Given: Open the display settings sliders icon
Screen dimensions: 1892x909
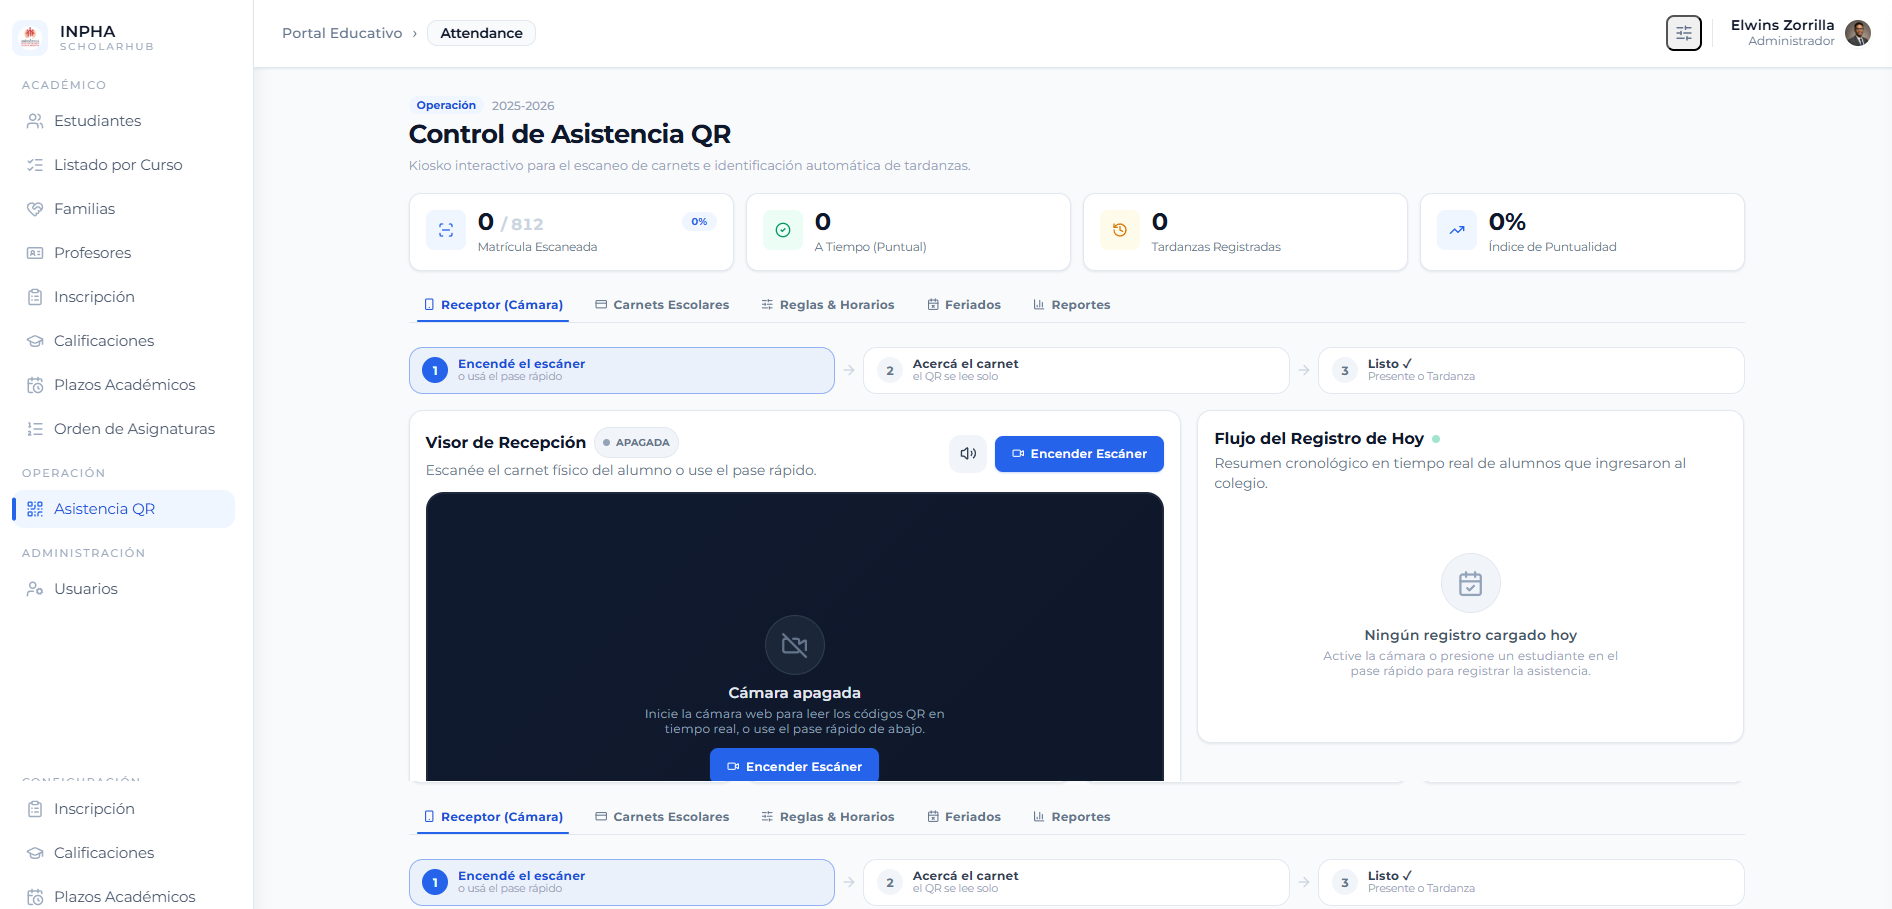Looking at the screenshot, I should (1684, 33).
